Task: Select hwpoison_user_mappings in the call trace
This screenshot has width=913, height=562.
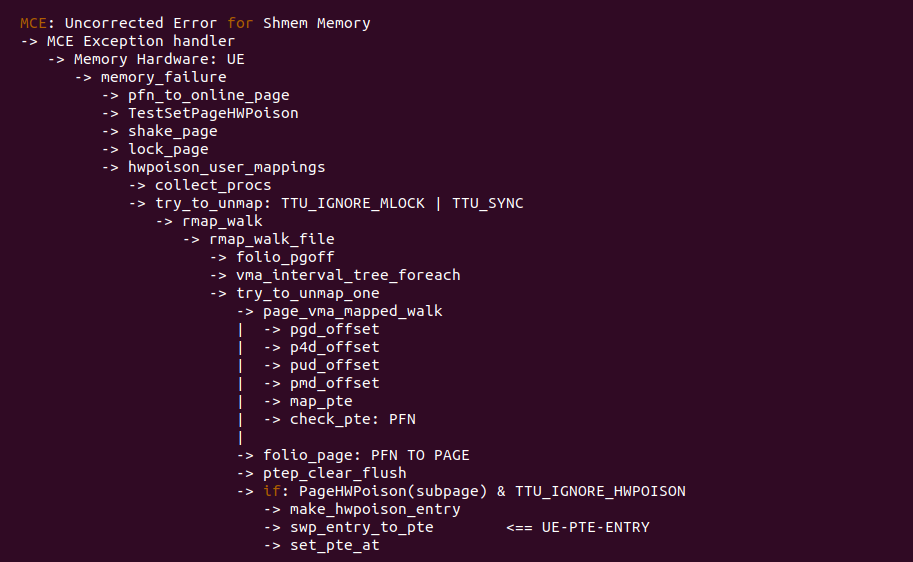Action: coord(226,167)
